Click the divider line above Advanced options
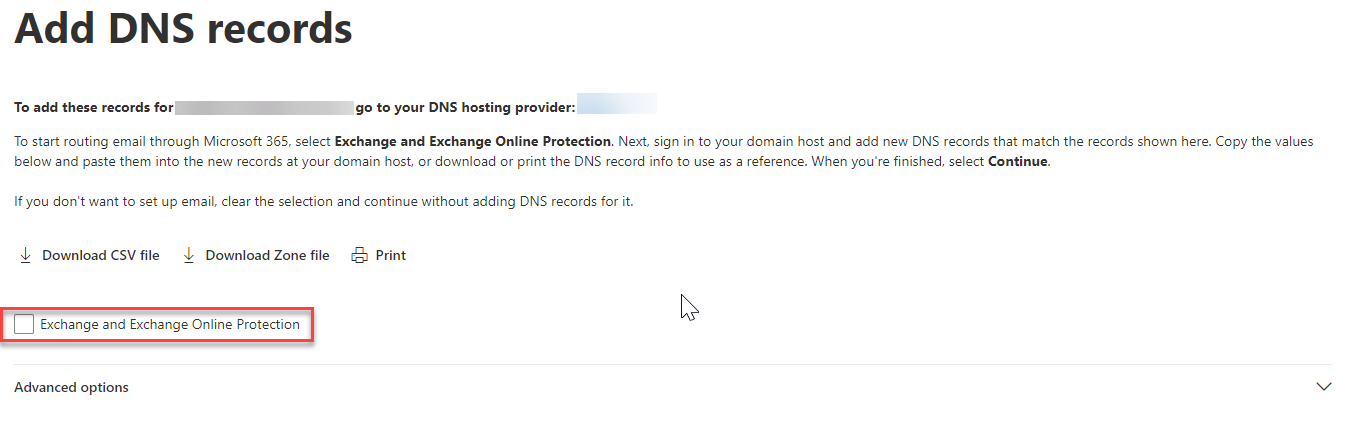This screenshot has height=422, width=1348. pos(673,364)
